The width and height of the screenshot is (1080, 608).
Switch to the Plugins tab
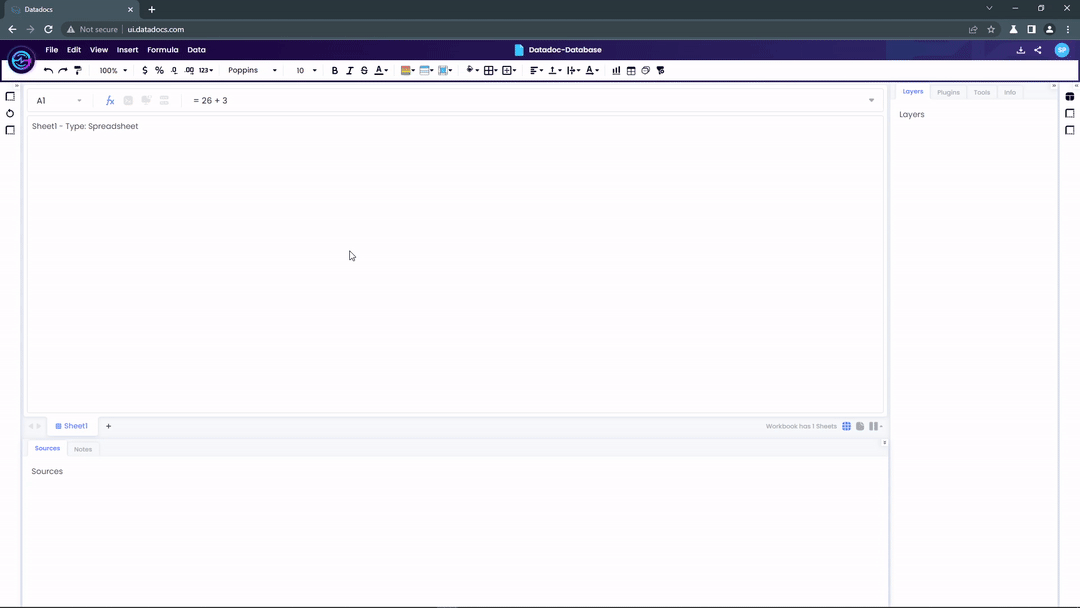(948, 92)
